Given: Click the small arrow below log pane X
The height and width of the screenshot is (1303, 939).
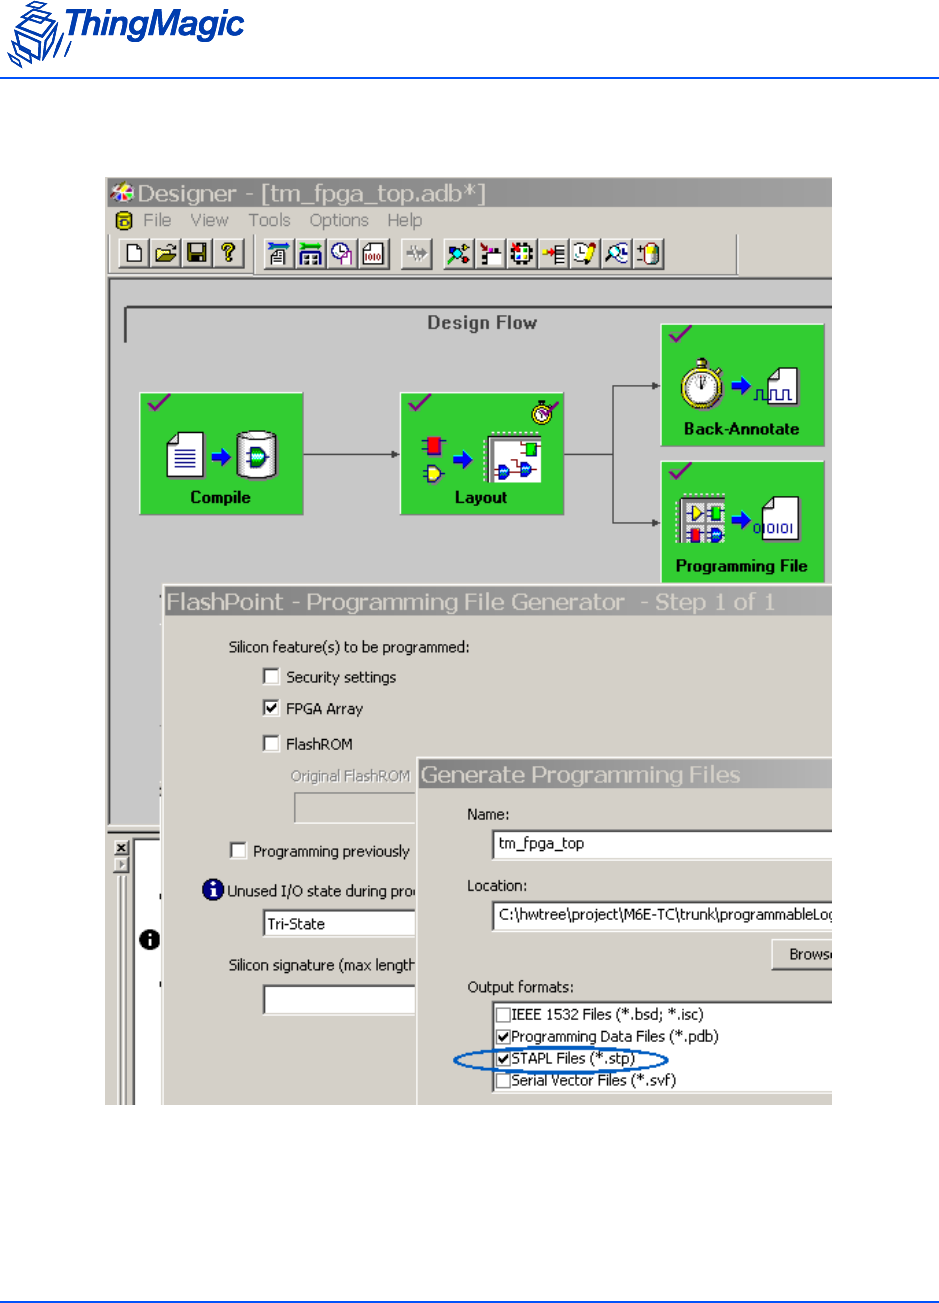Looking at the screenshot, I should coord(122,864).
